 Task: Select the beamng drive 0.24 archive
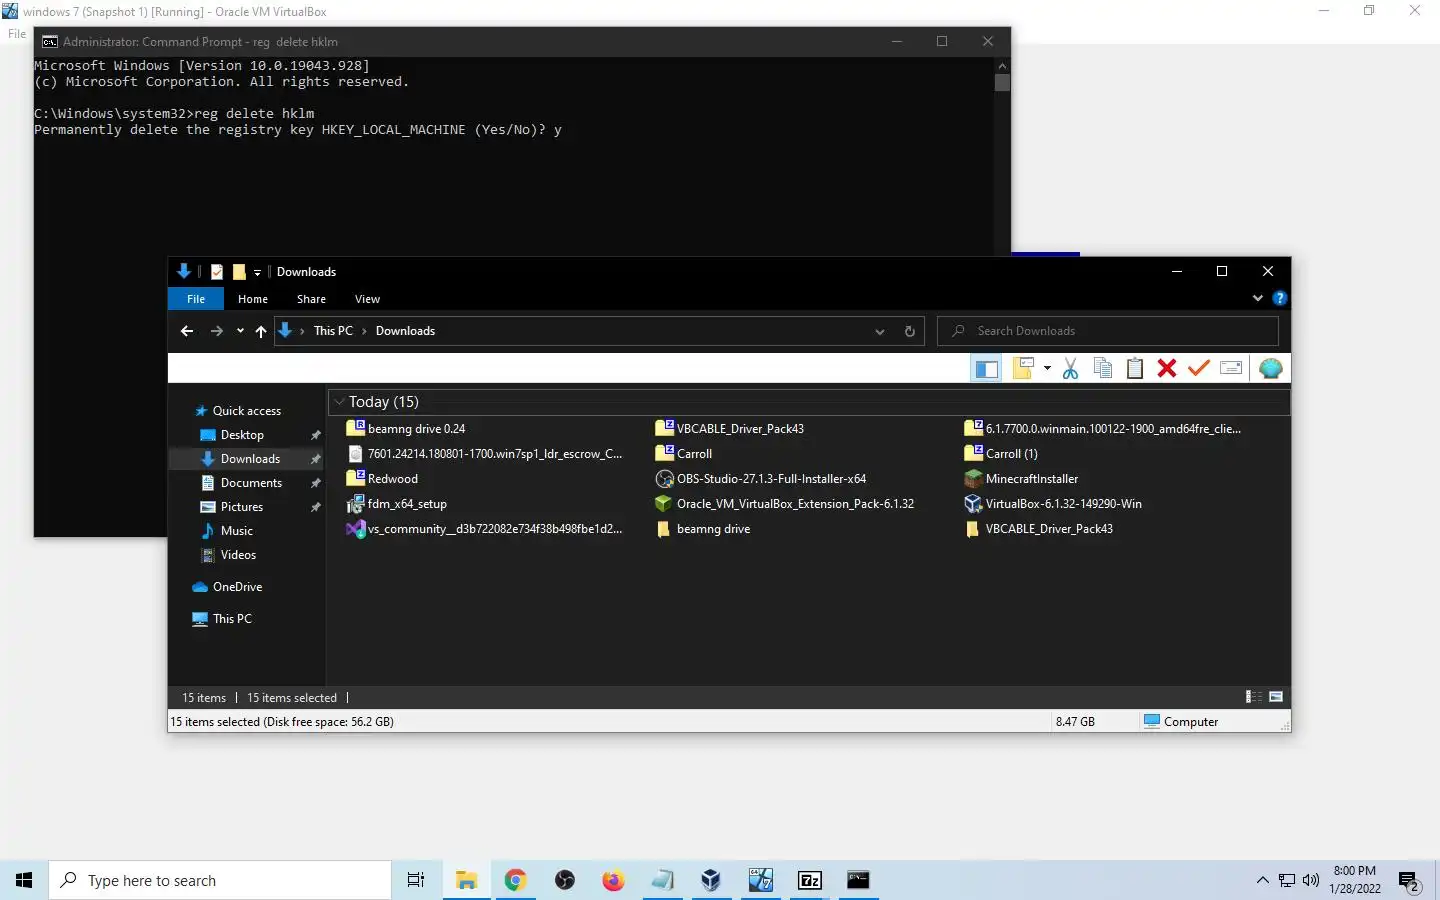tap(405, 429)
